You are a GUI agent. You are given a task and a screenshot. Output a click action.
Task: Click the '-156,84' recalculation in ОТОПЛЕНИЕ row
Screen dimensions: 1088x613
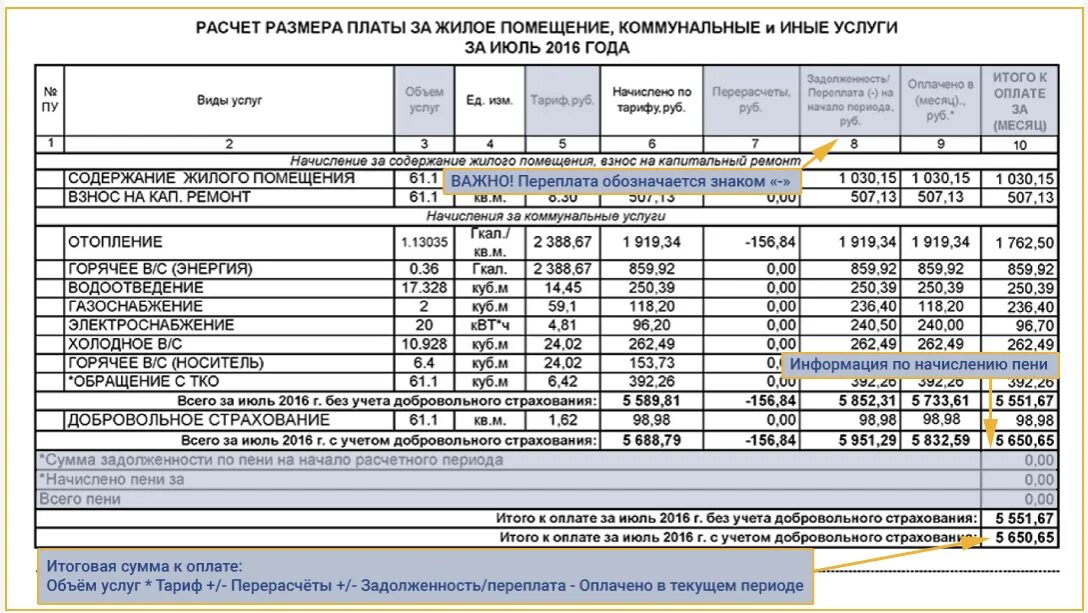point(769,242)
